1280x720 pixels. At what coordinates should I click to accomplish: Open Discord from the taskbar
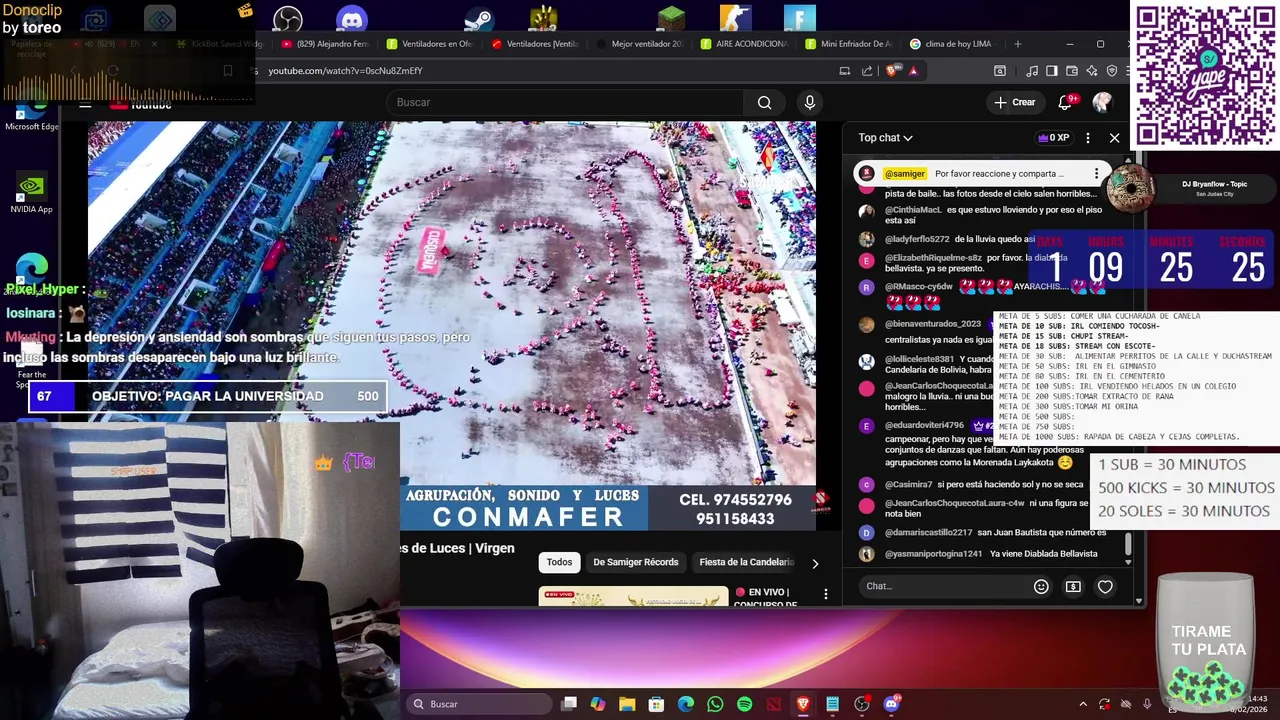pyautogui.click(x=892, y=704)
